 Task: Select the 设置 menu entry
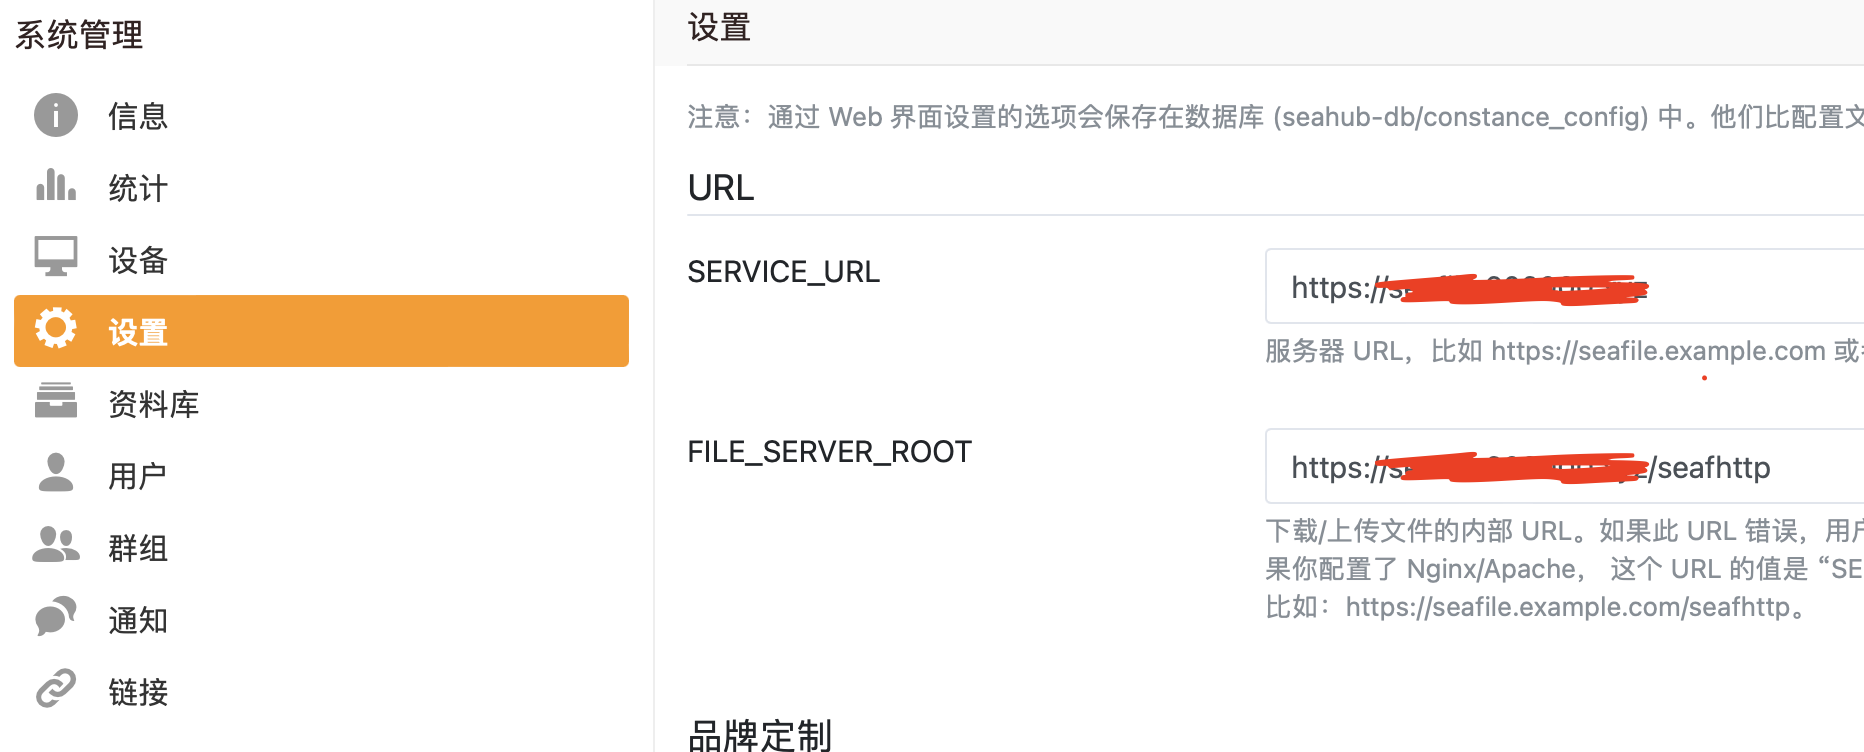tap(321, 331)
